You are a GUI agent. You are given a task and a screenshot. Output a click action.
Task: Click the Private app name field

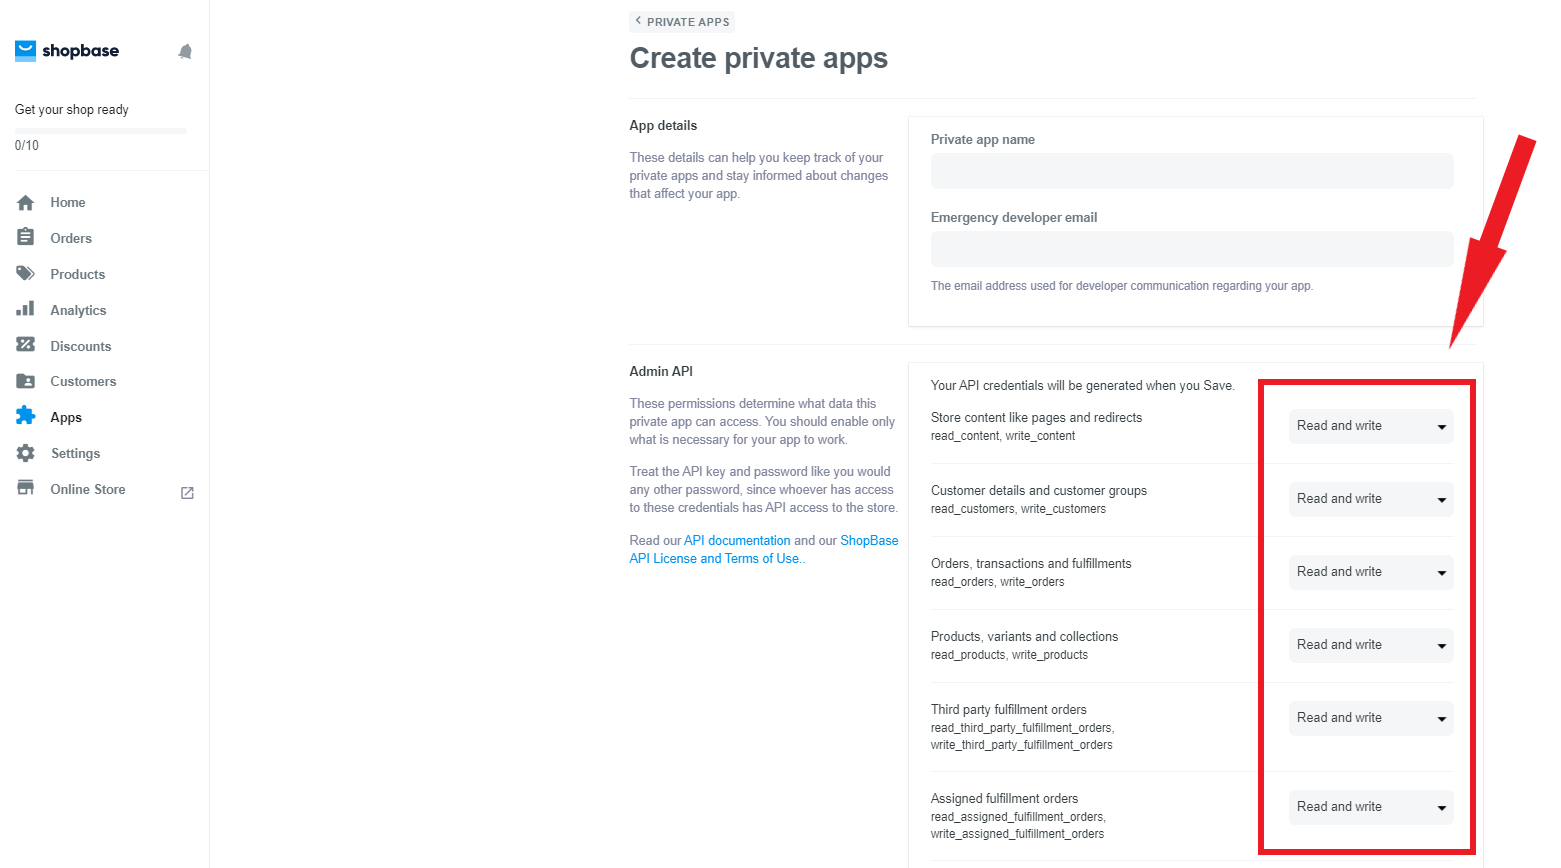1192,171
